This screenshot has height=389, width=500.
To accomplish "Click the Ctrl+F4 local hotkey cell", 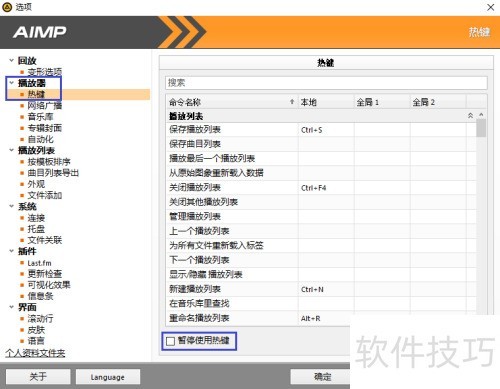I will (x=326, y=188).
